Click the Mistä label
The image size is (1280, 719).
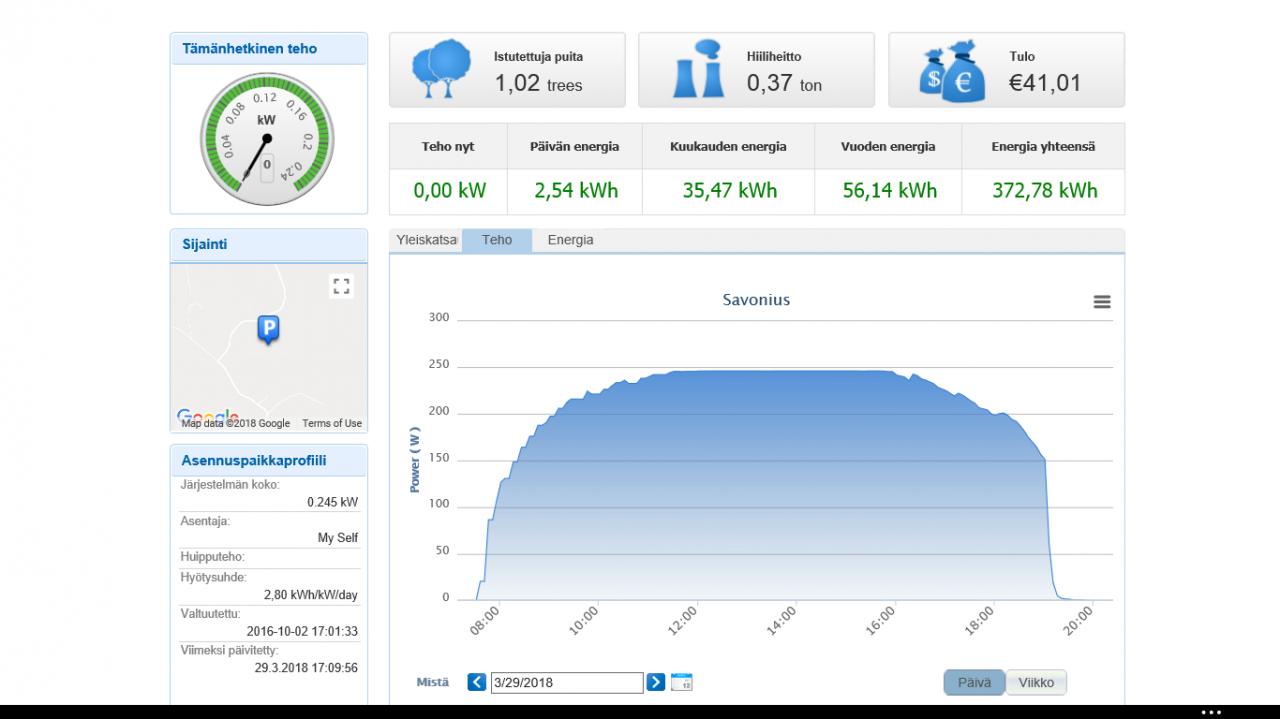[433, 683]
